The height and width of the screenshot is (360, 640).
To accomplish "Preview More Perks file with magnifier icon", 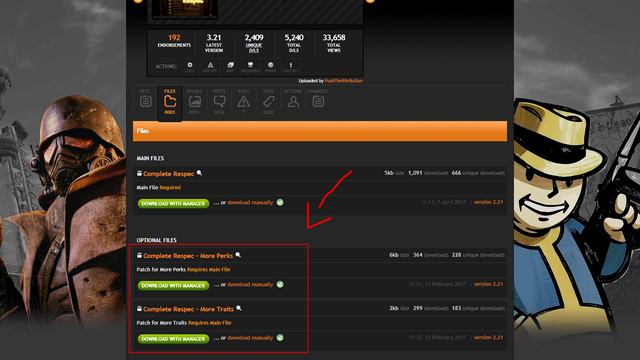I will [x=238, y=255].
